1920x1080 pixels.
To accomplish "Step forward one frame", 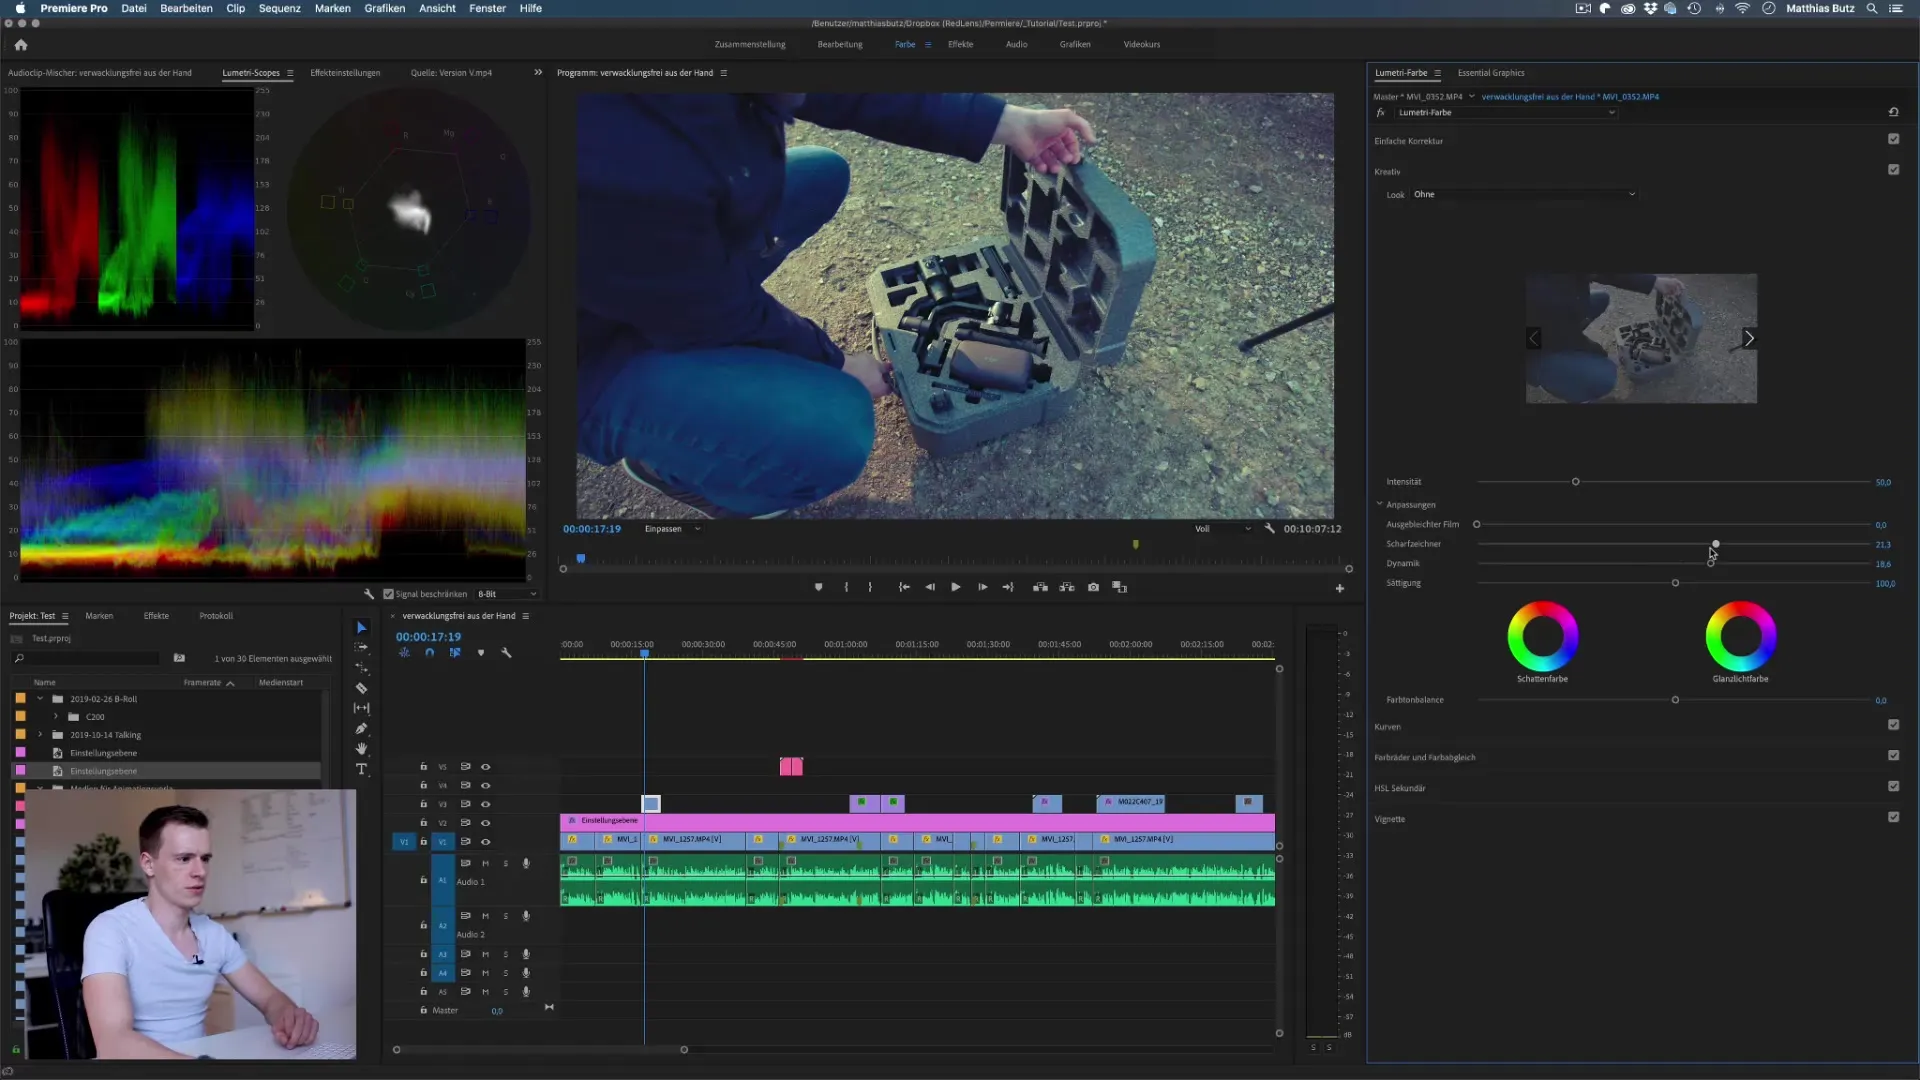I will [983, 587].
